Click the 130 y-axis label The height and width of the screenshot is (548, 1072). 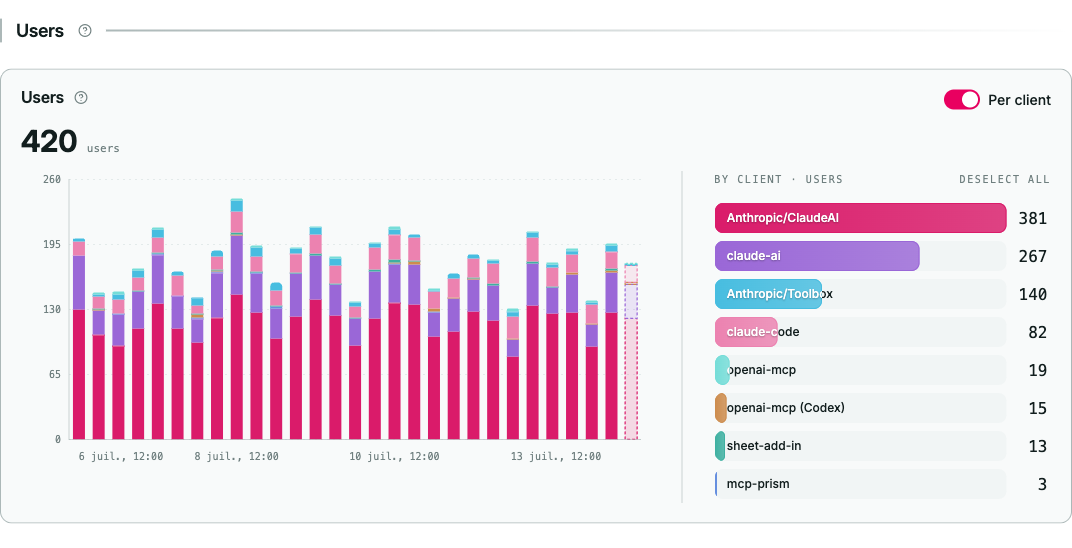click(53, 310)
